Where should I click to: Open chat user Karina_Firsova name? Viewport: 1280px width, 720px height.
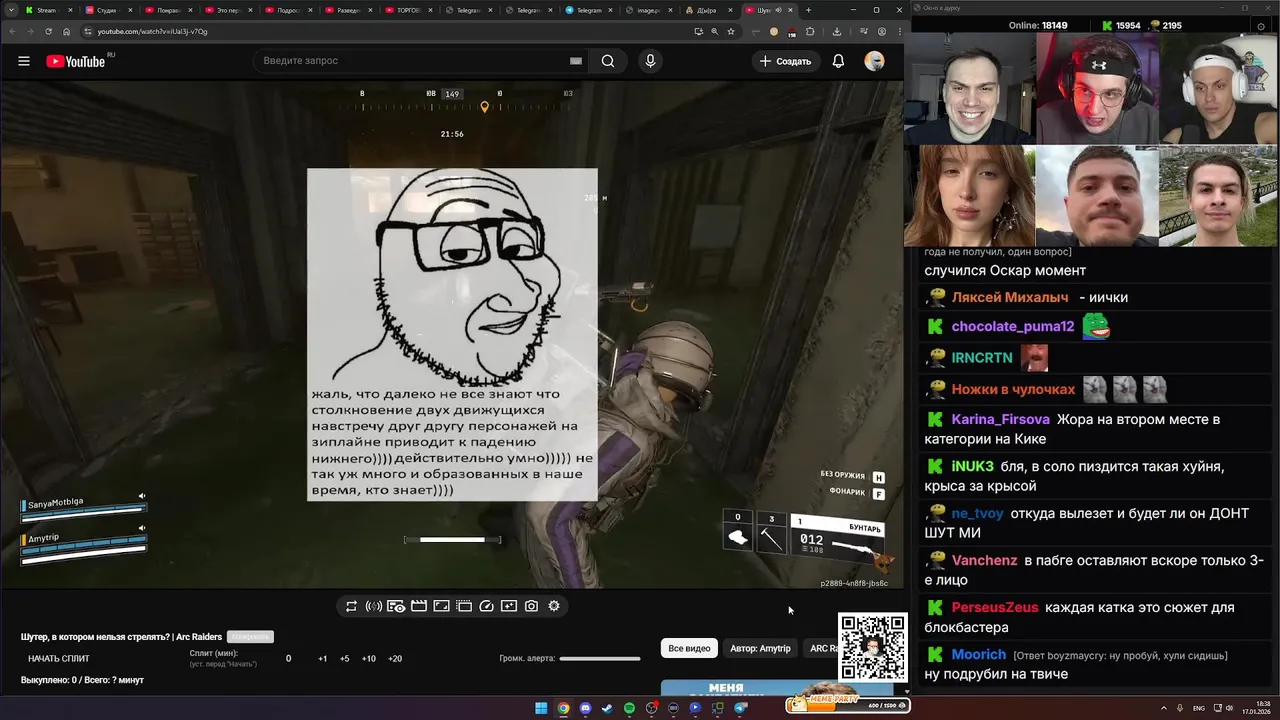tap(1000, 419)
